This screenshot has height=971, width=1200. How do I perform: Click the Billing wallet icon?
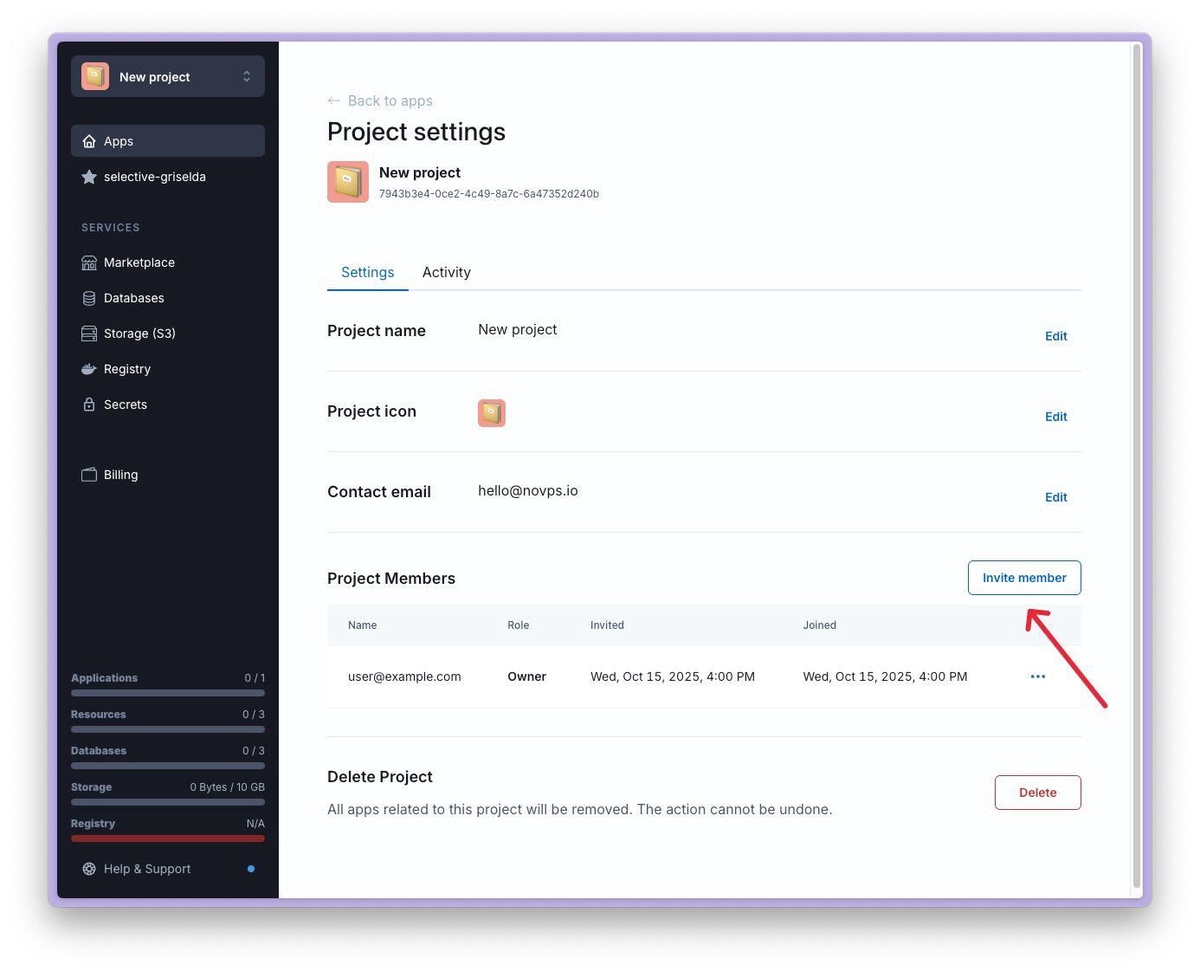pyautogui.click(x=89, y=475)
